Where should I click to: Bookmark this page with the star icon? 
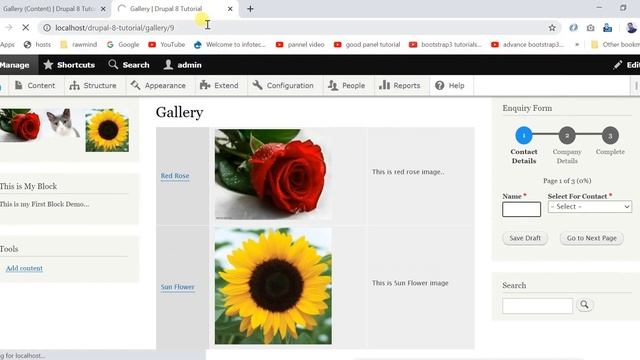[552, 28]
